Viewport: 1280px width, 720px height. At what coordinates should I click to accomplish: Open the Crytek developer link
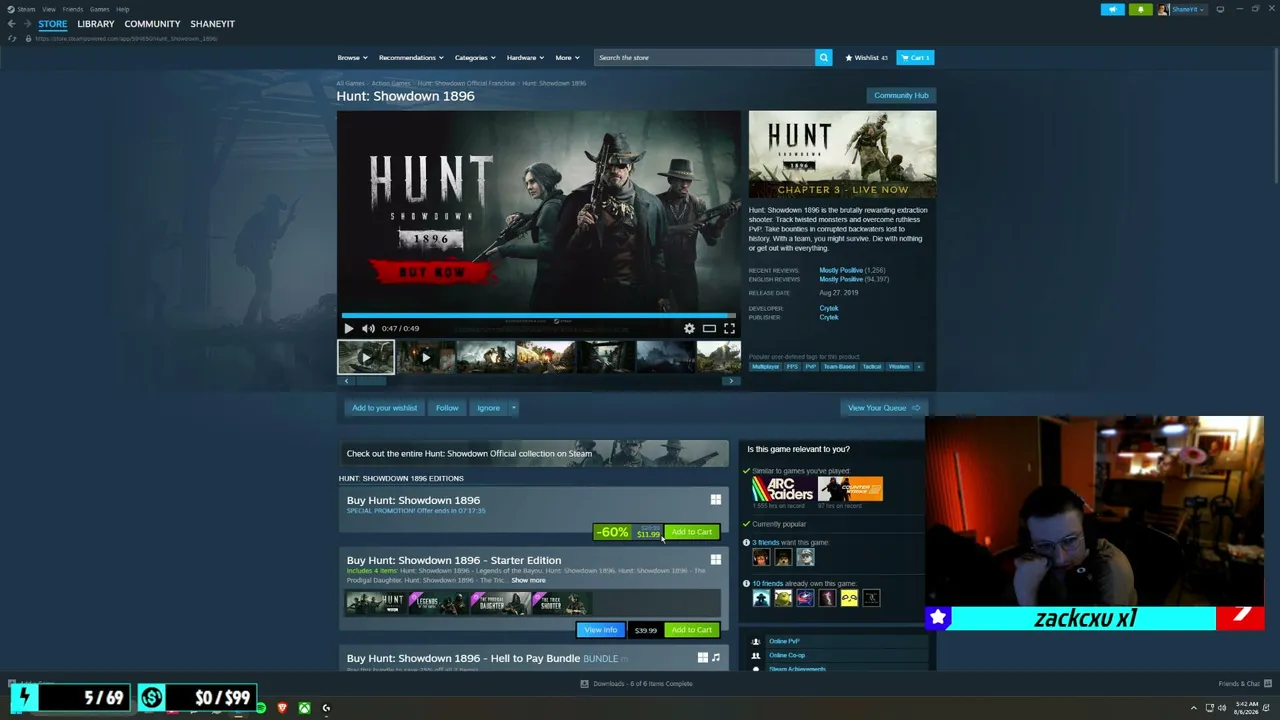829,308
